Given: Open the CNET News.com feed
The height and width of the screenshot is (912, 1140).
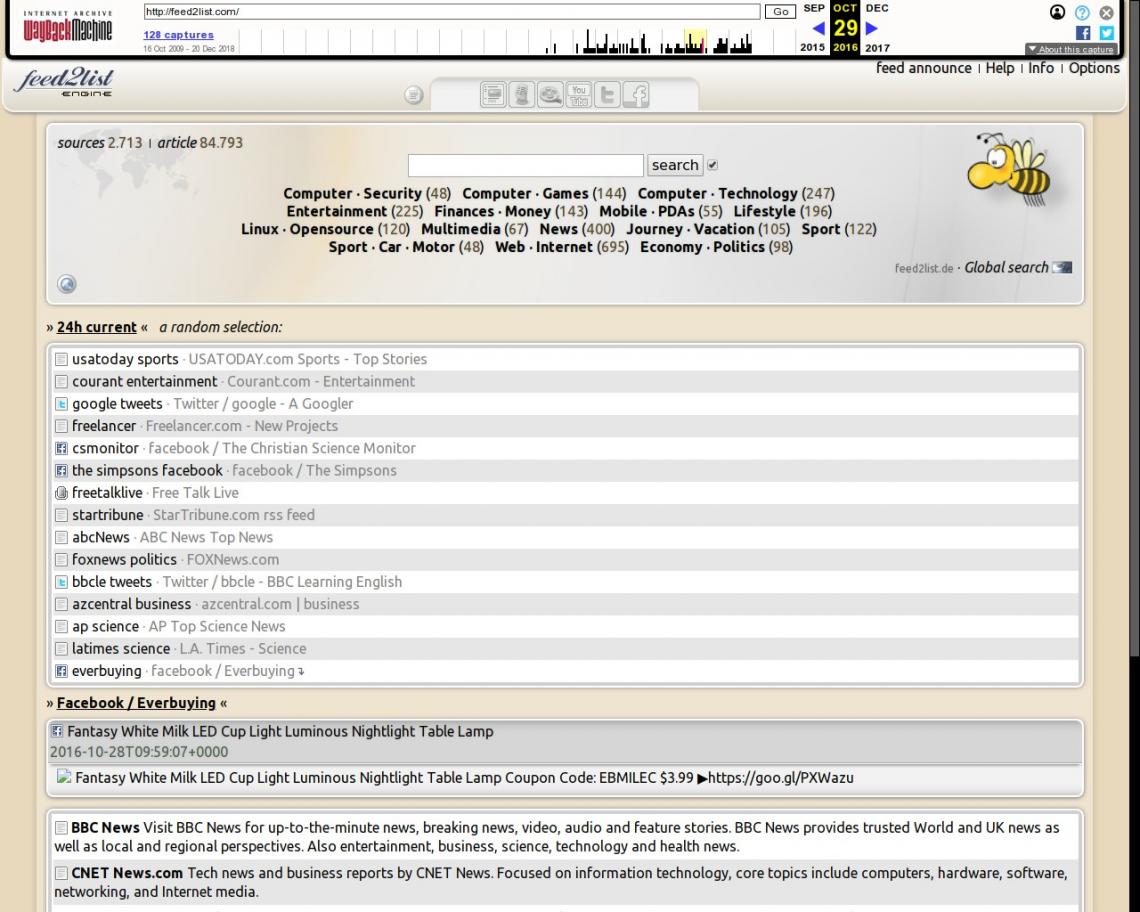Looking at the screenshot, I should pos(127,873).
